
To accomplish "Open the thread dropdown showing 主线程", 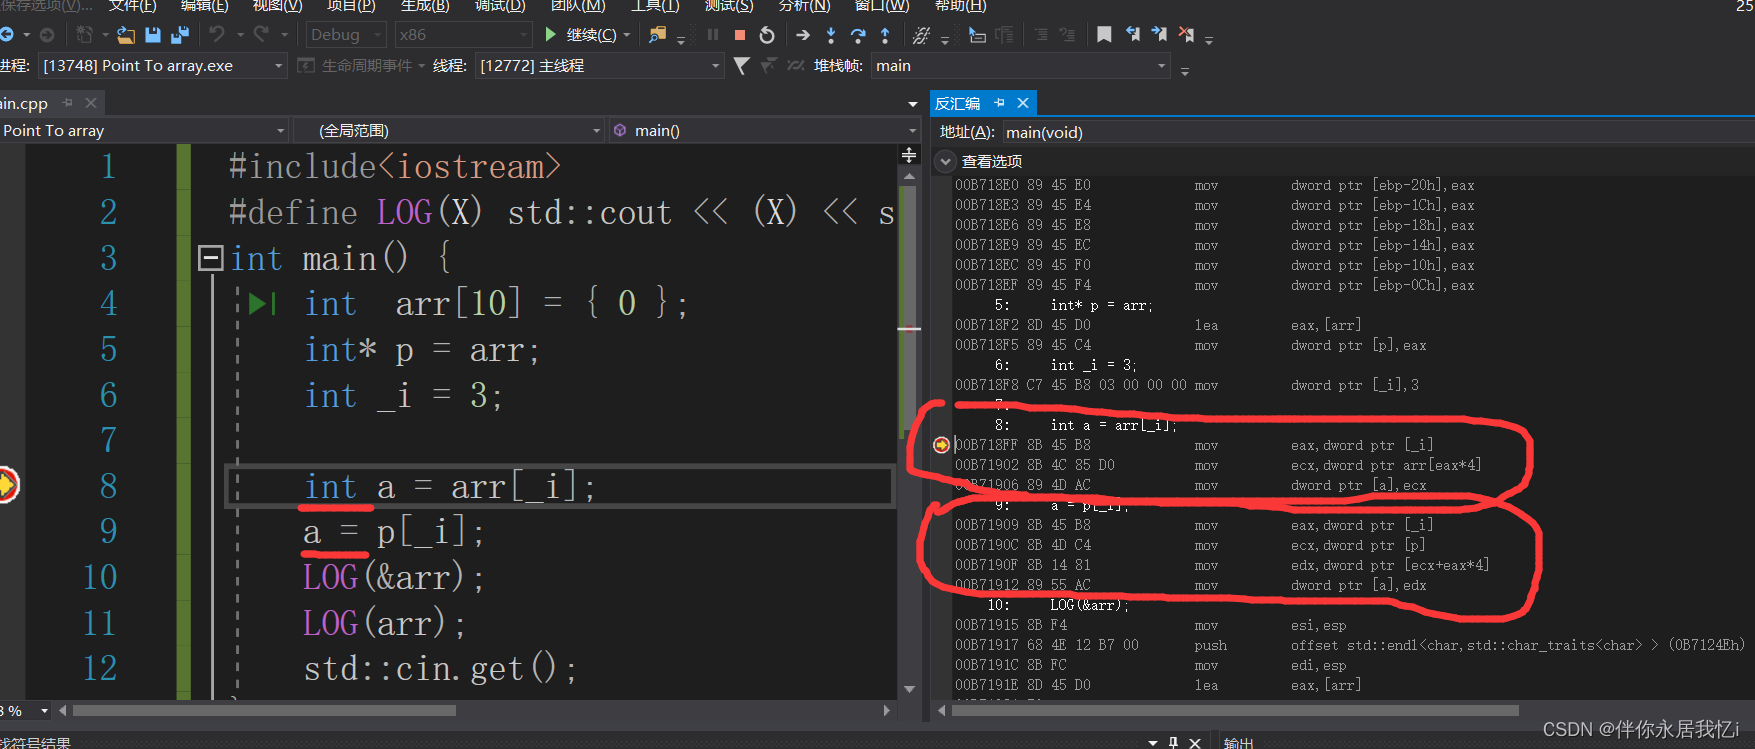I will (599, 66).
